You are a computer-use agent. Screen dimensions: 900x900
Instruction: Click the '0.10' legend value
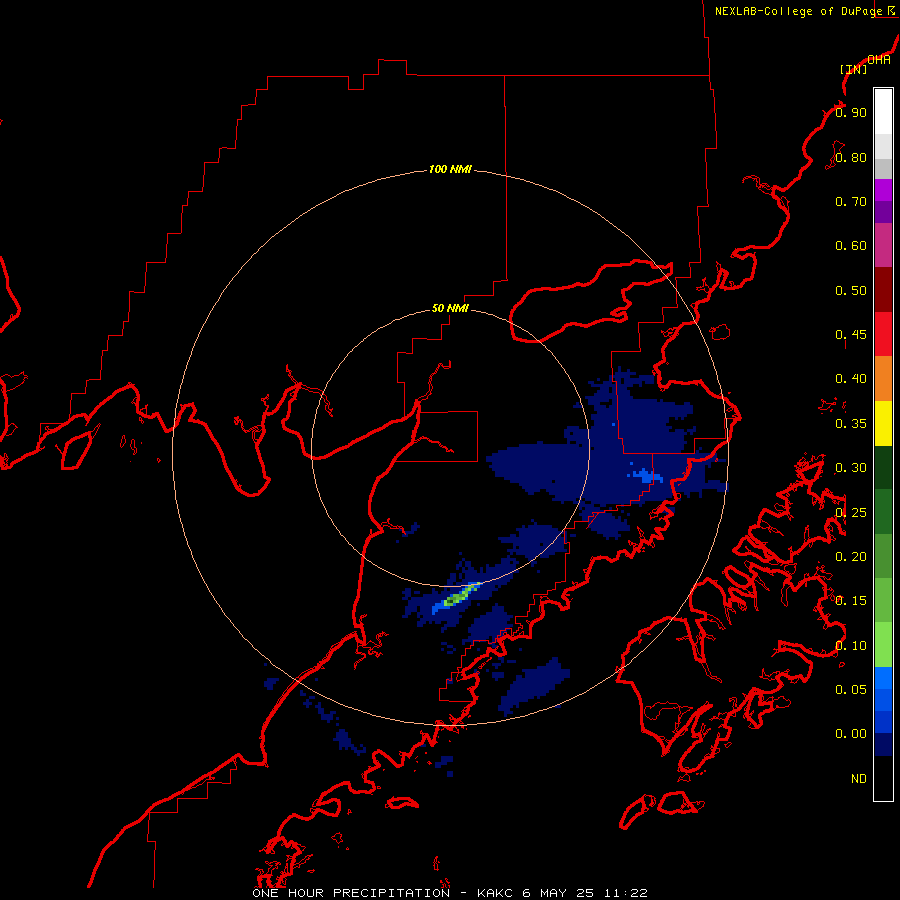(851, 646)
